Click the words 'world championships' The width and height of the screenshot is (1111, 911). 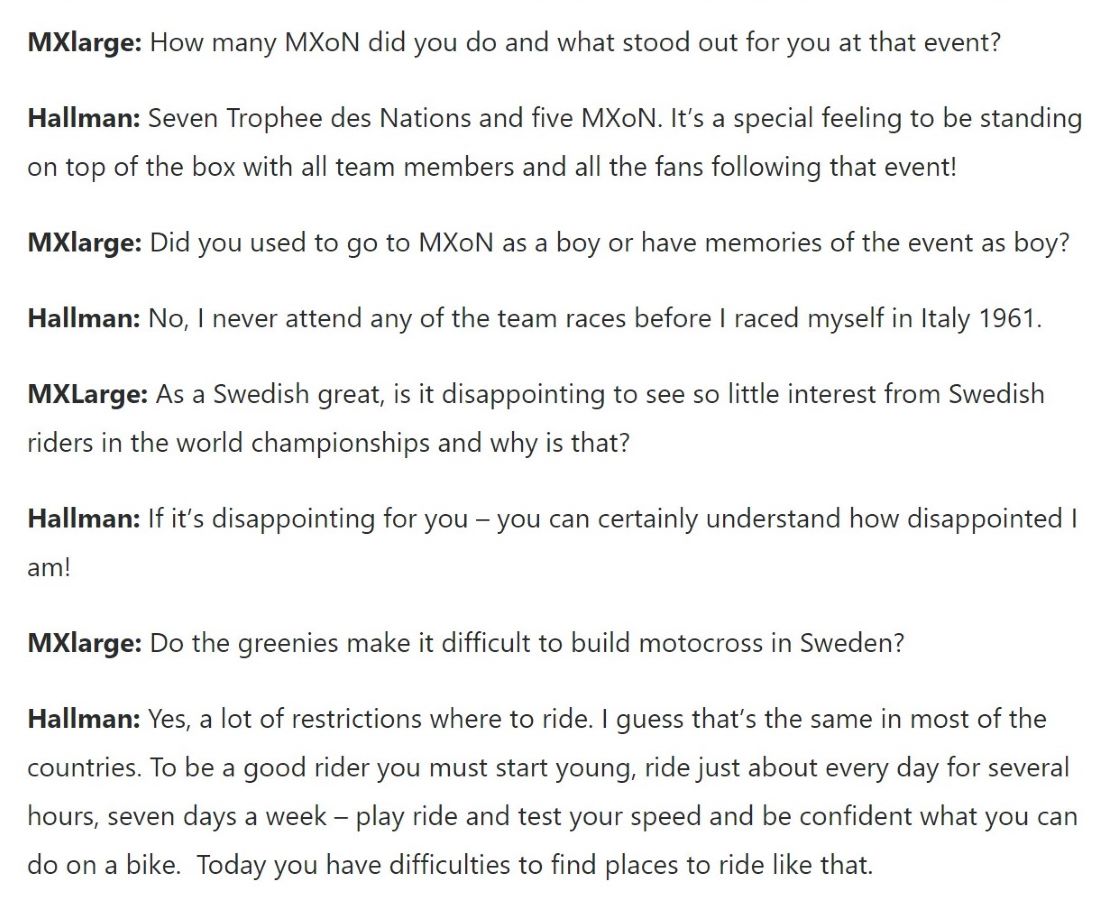303,443
